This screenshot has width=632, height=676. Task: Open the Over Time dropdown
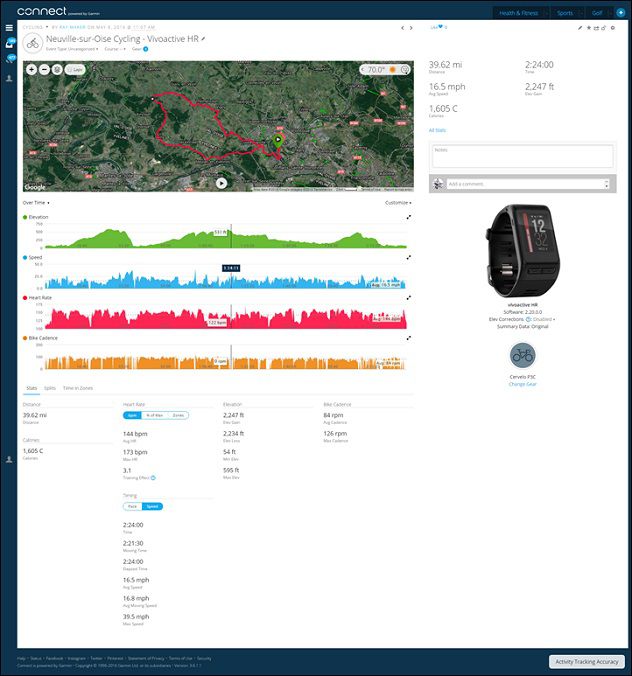click(x=36, y=203)
